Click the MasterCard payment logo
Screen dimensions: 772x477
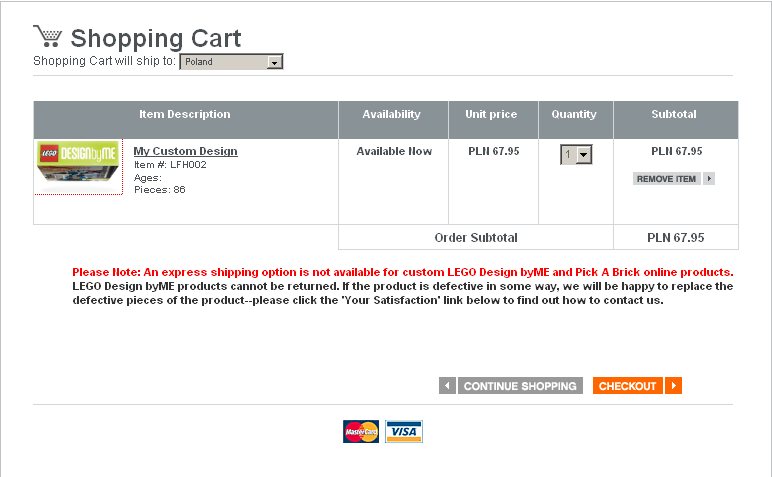click(361, 431)
